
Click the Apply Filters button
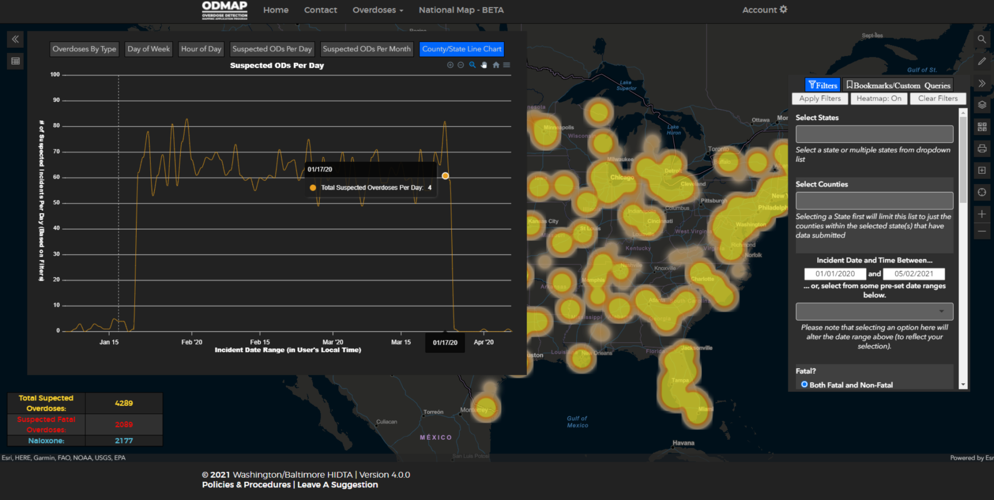[x=820, y=98]
